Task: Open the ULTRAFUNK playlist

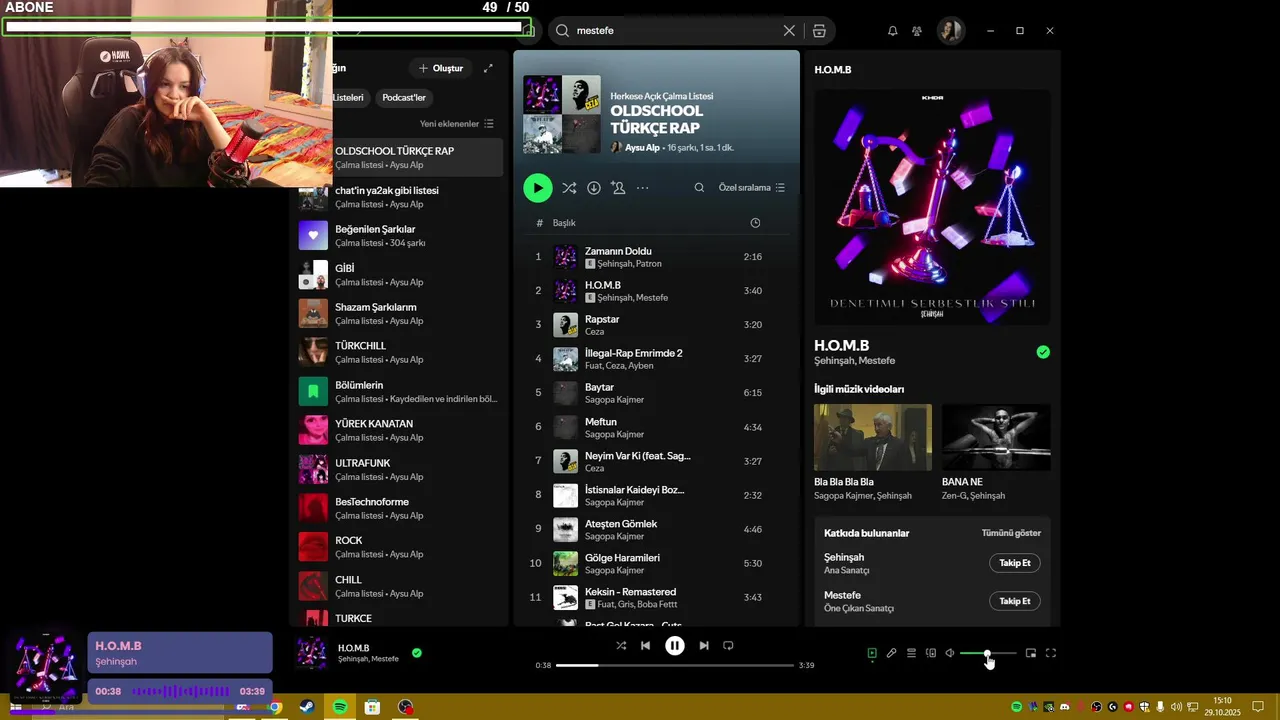Action: 400,470
